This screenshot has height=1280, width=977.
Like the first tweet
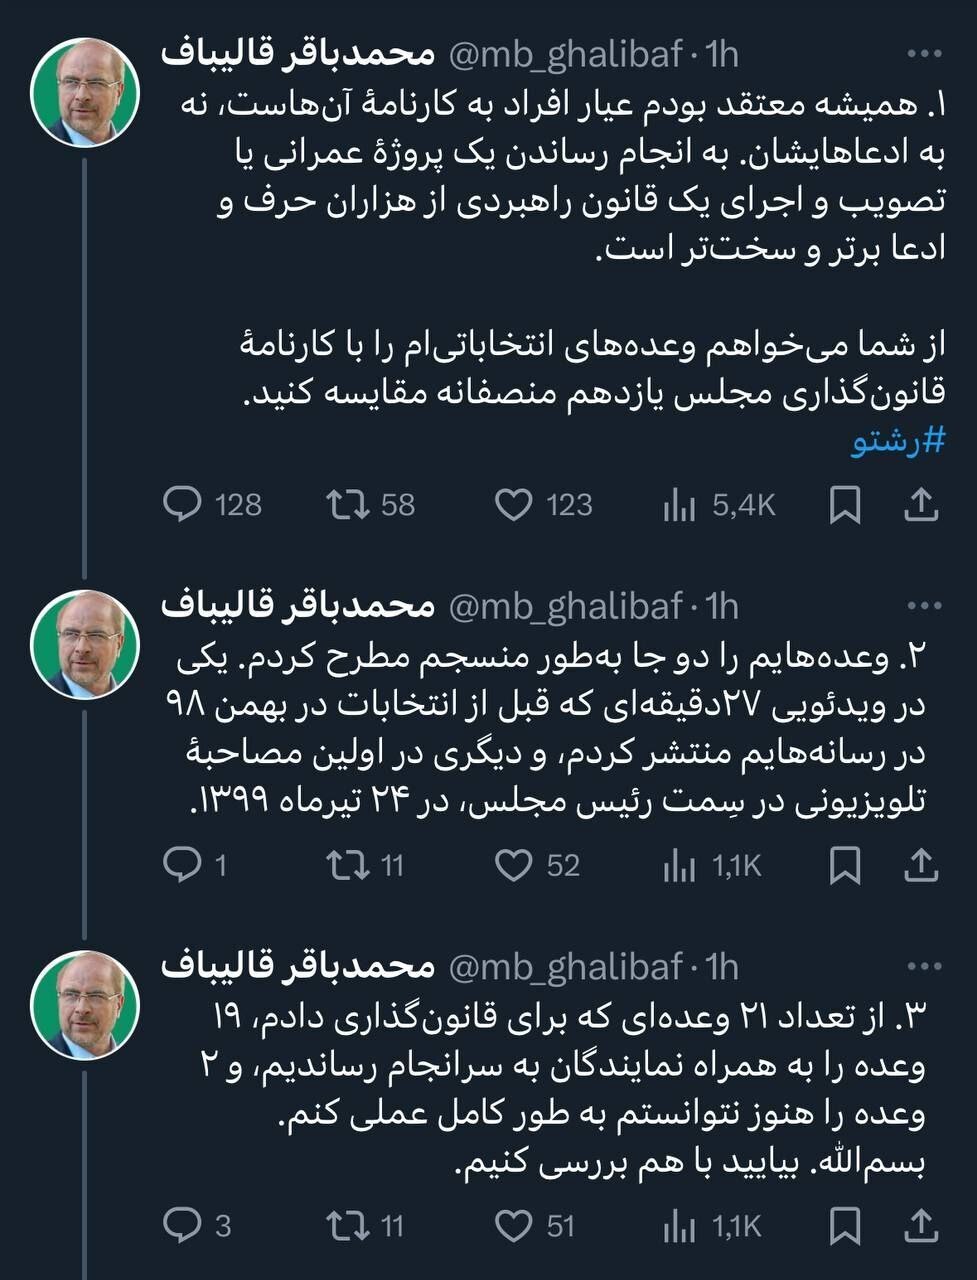click(x=515, y=506)
